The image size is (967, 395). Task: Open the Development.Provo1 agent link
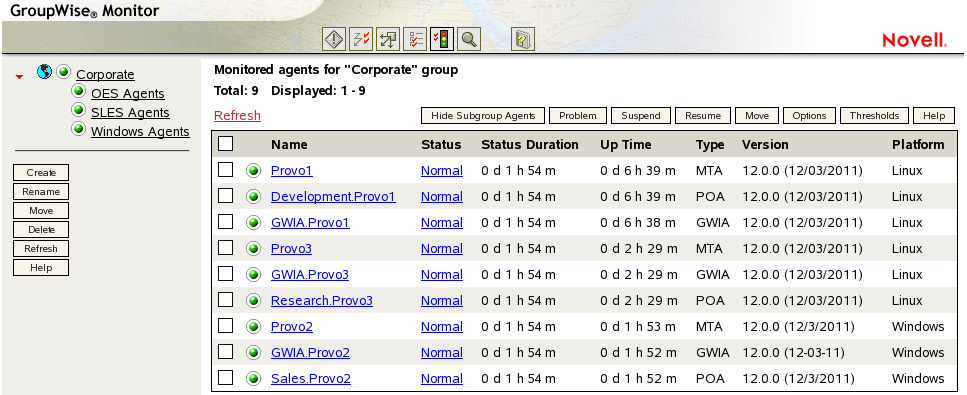point(333,197)
